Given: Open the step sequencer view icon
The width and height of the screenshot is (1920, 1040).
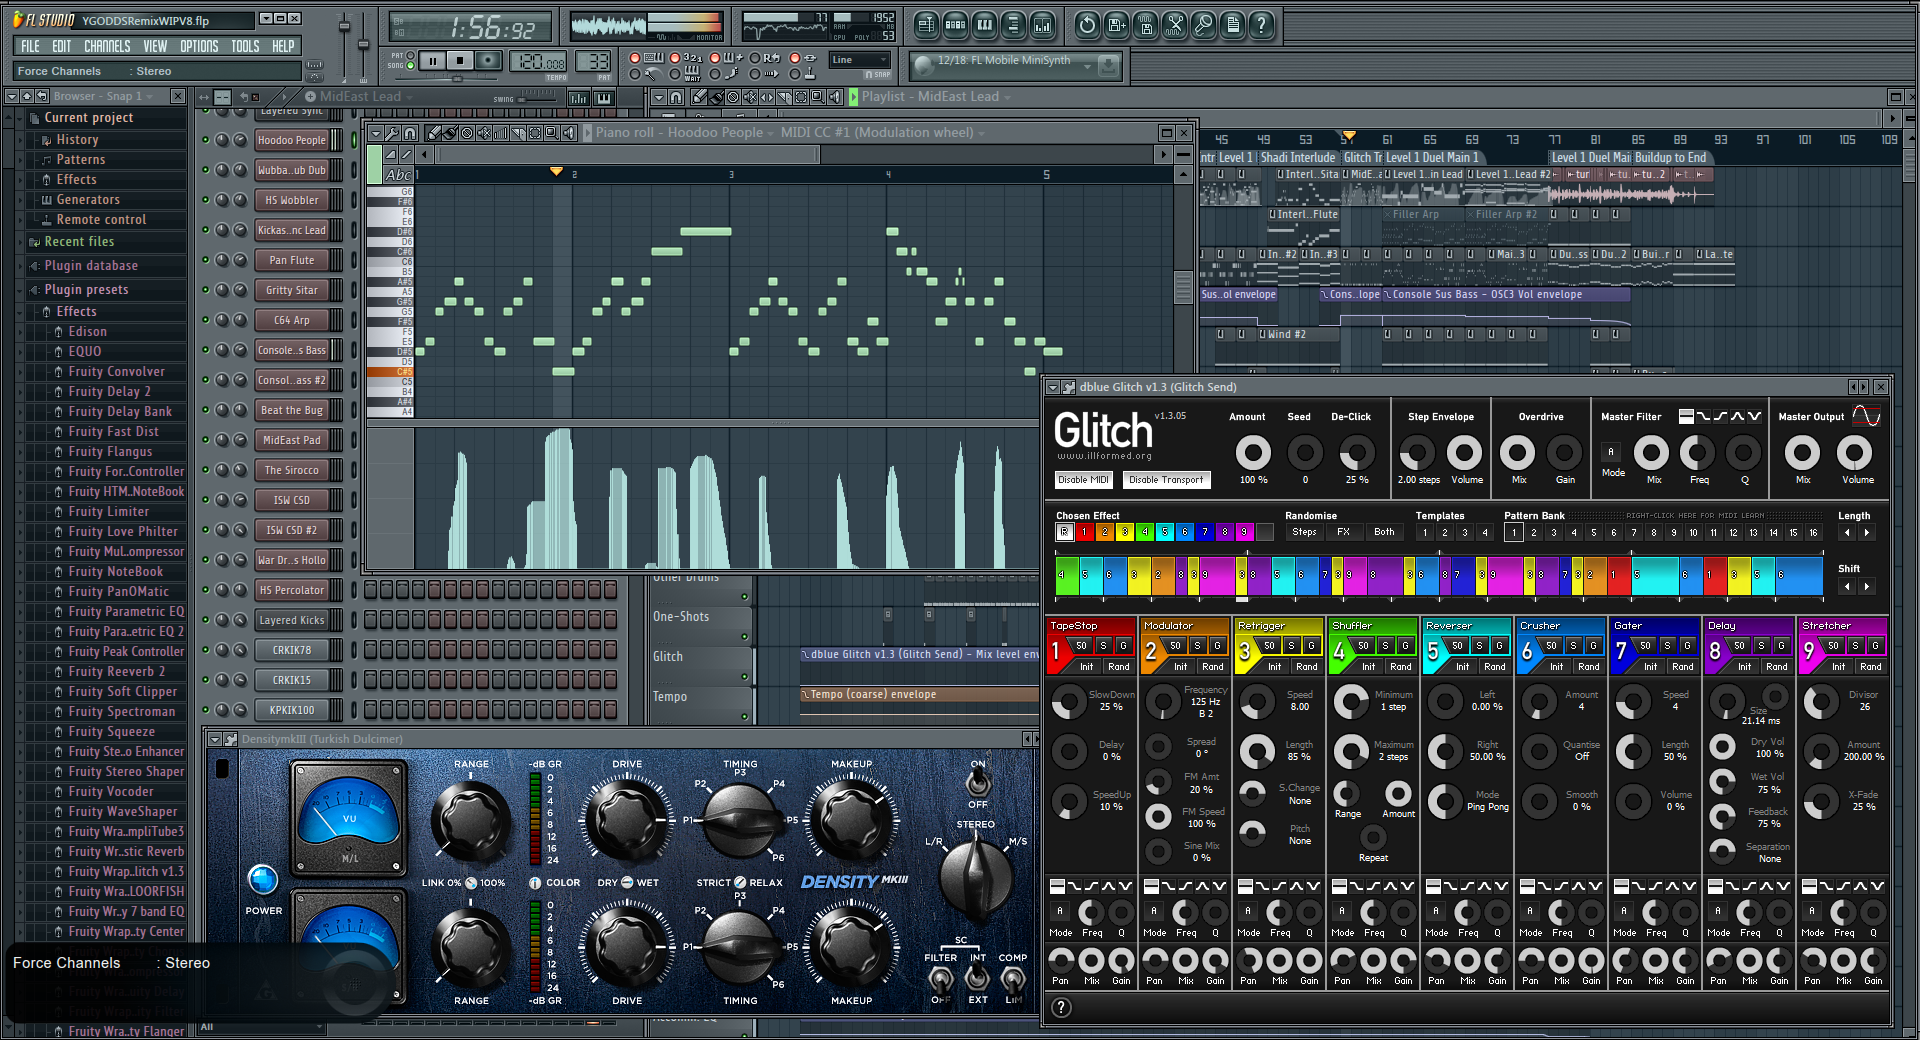Looking at the screenshot, I should (x=956, y=26).
